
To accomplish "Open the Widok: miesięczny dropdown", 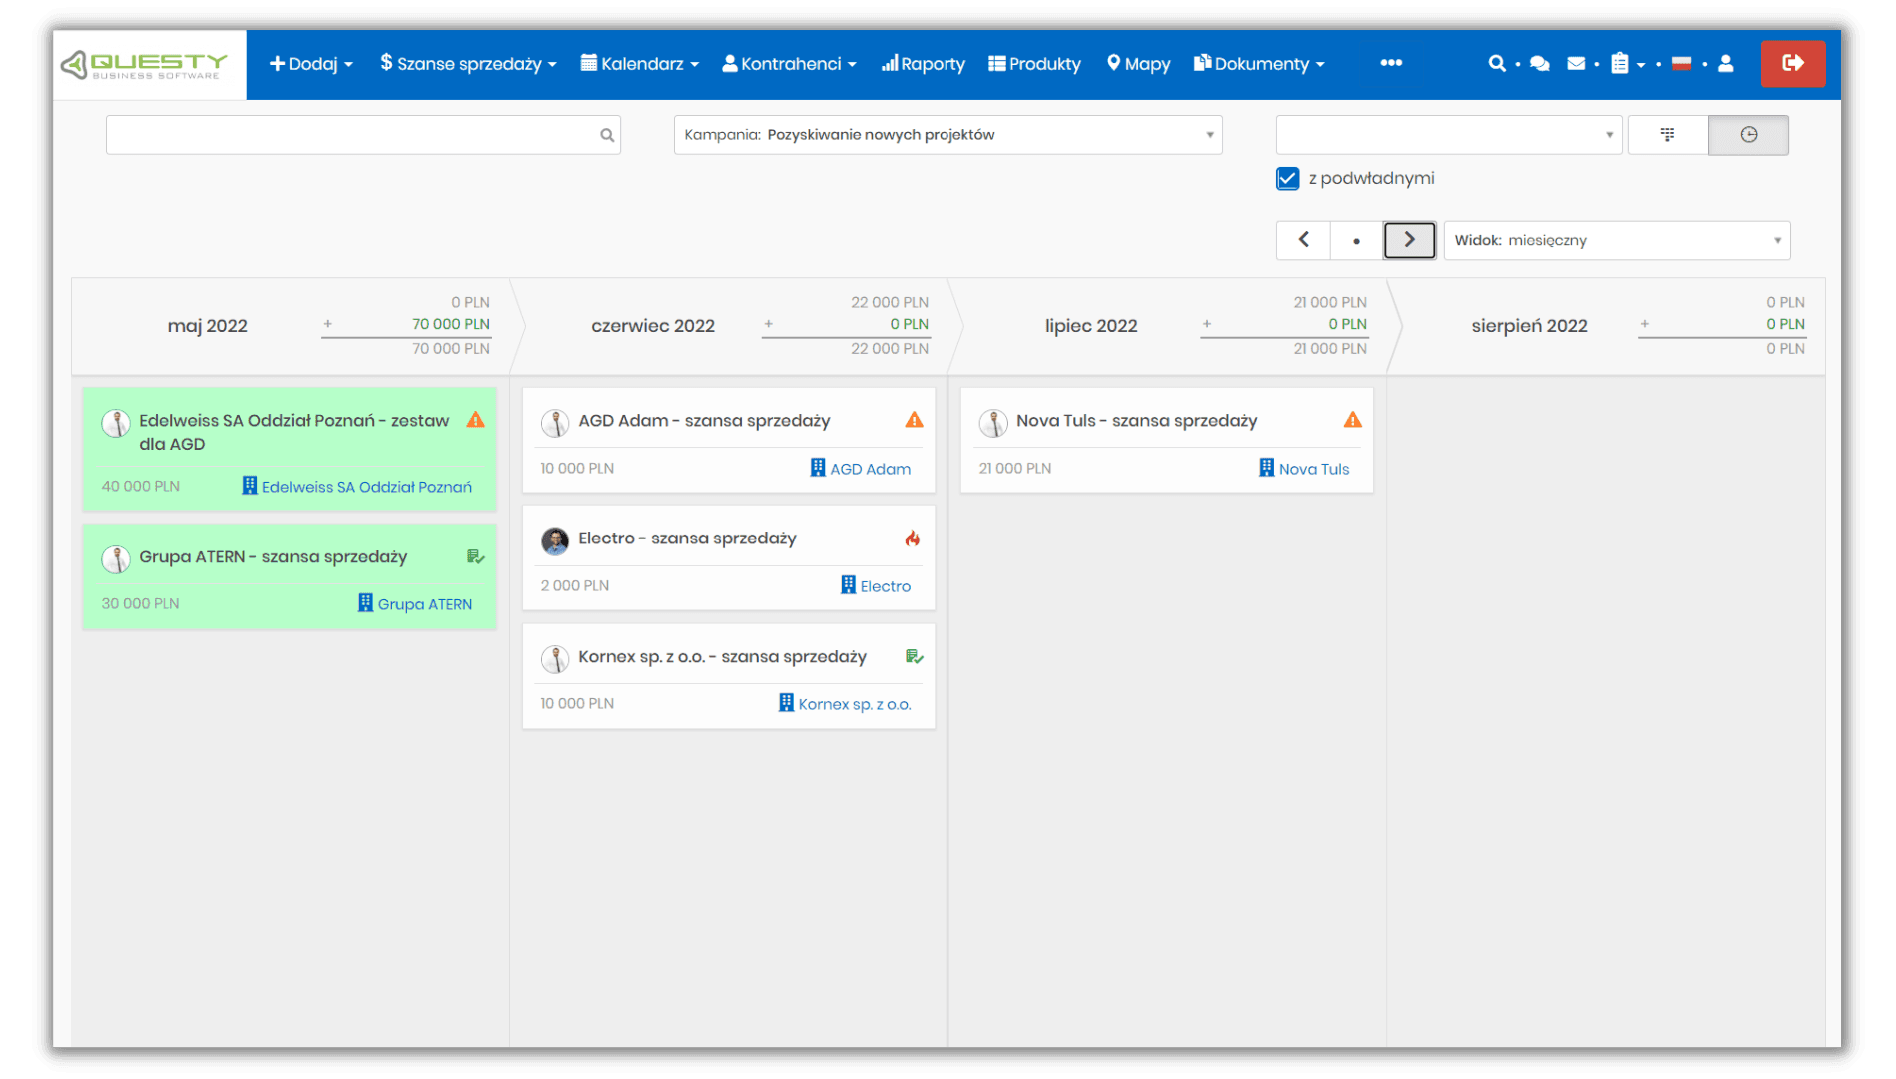I will coord(1617,240).
